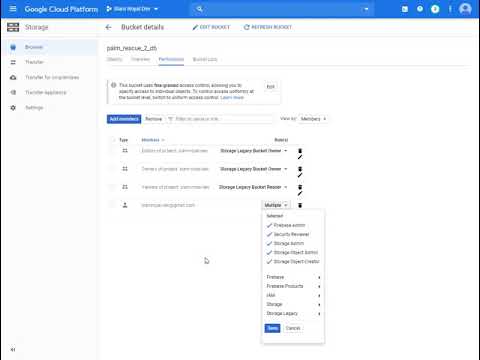Viewport: 480px width, 360px height.
Task: Click the Transfer arrows icon in sidebar
Action: pyautogui.click(x=13, y=62)
